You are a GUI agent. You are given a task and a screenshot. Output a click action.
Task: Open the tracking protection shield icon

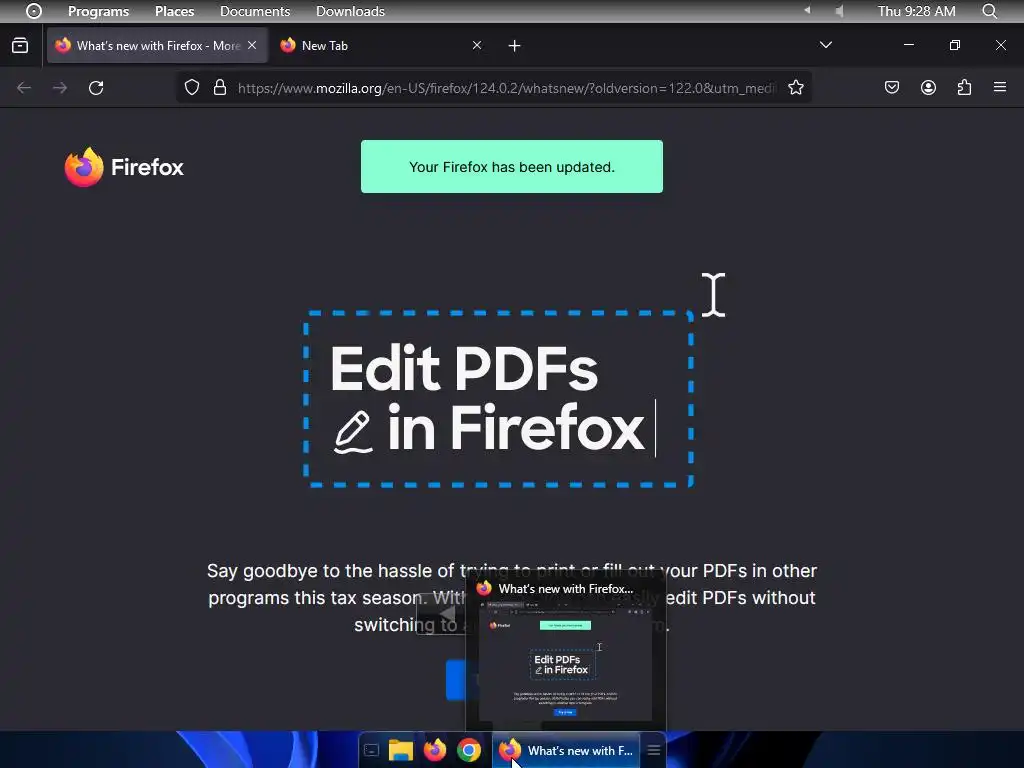tap(191, 88)
